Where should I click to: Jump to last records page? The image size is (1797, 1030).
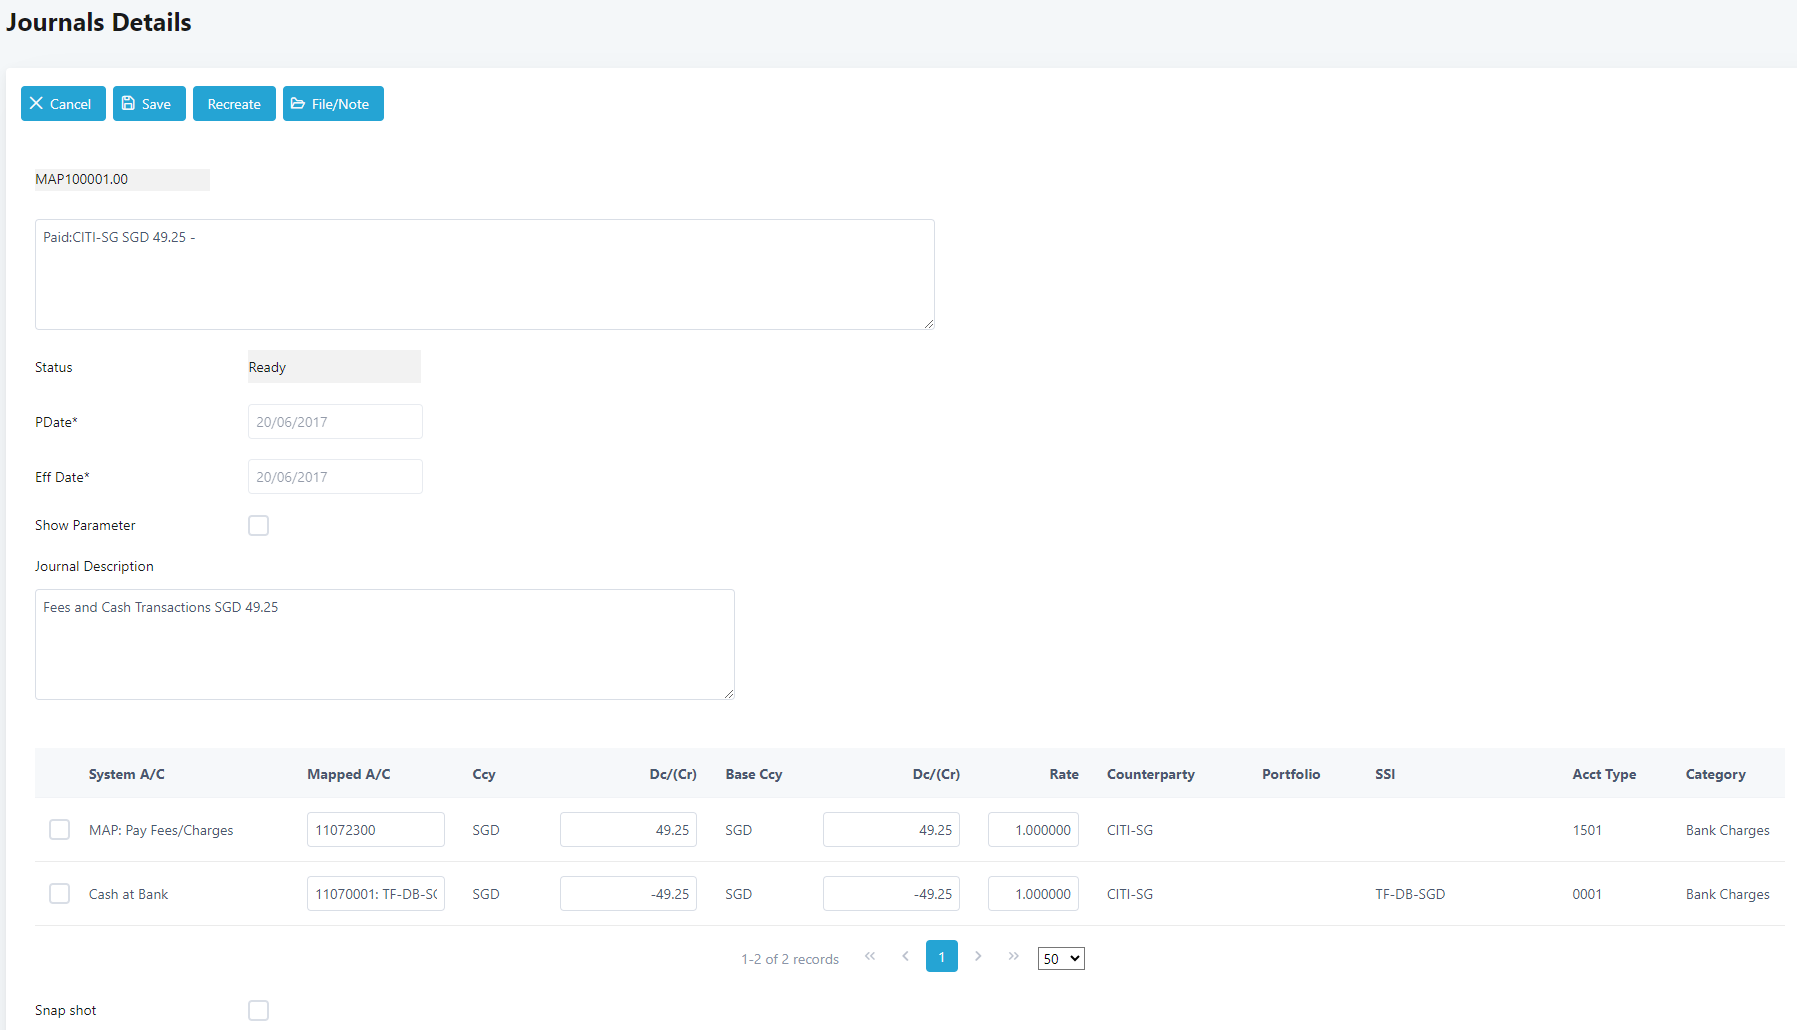(1013, 957)
